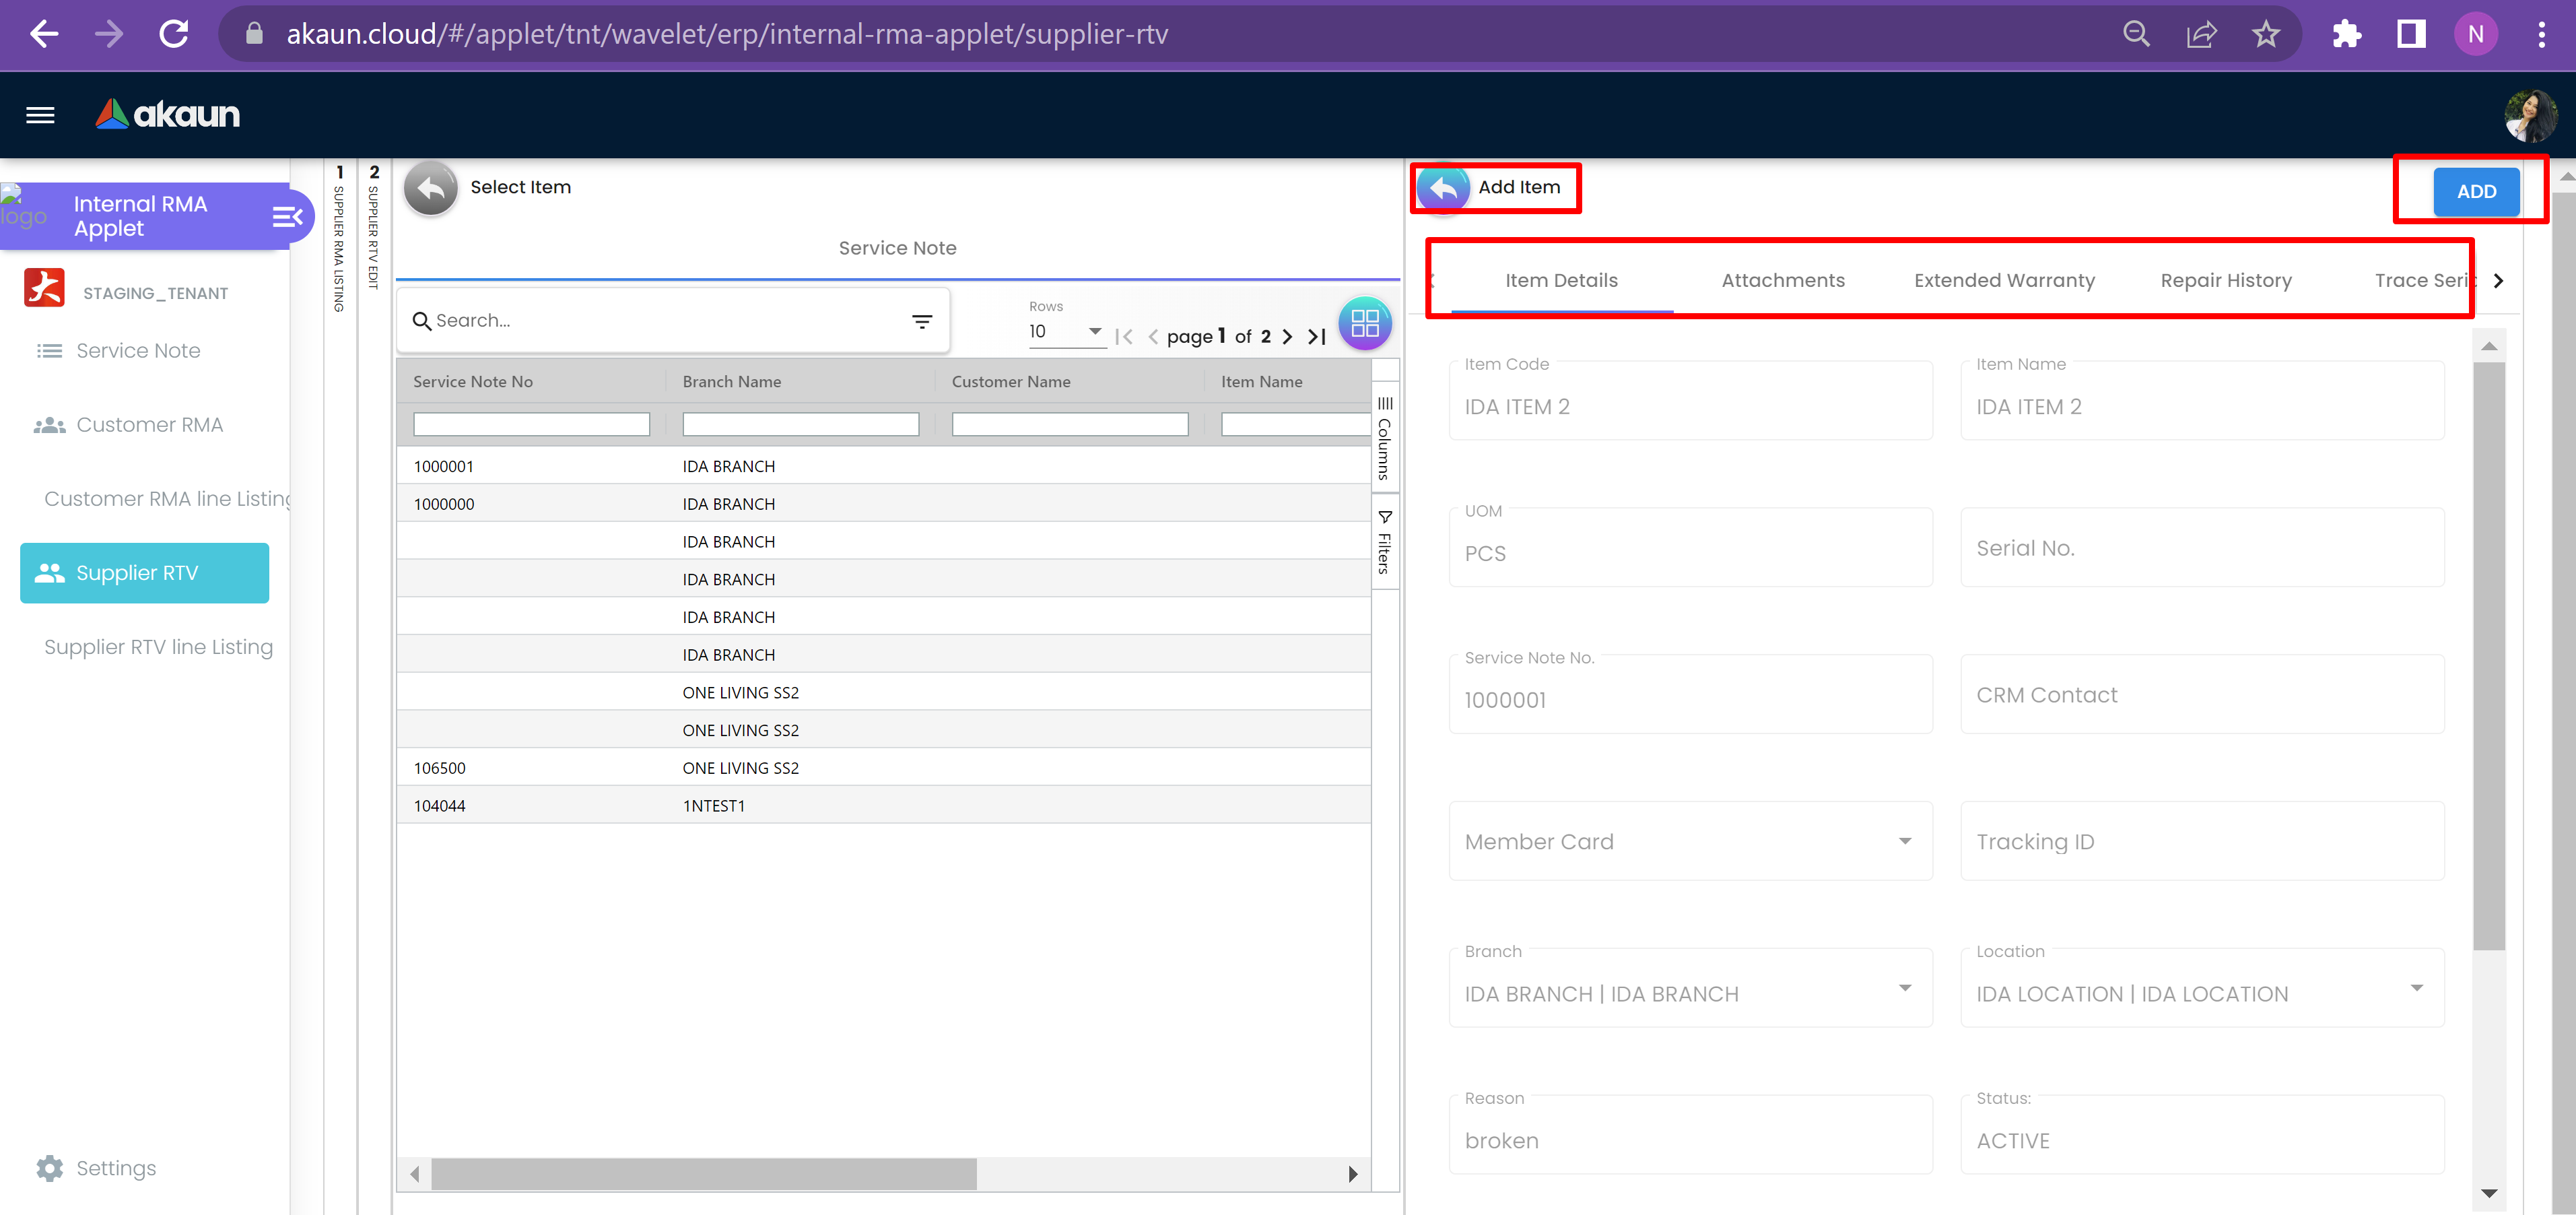
Task: Click the Add Item back arrow icon
Action: (x=1443, y=187)
